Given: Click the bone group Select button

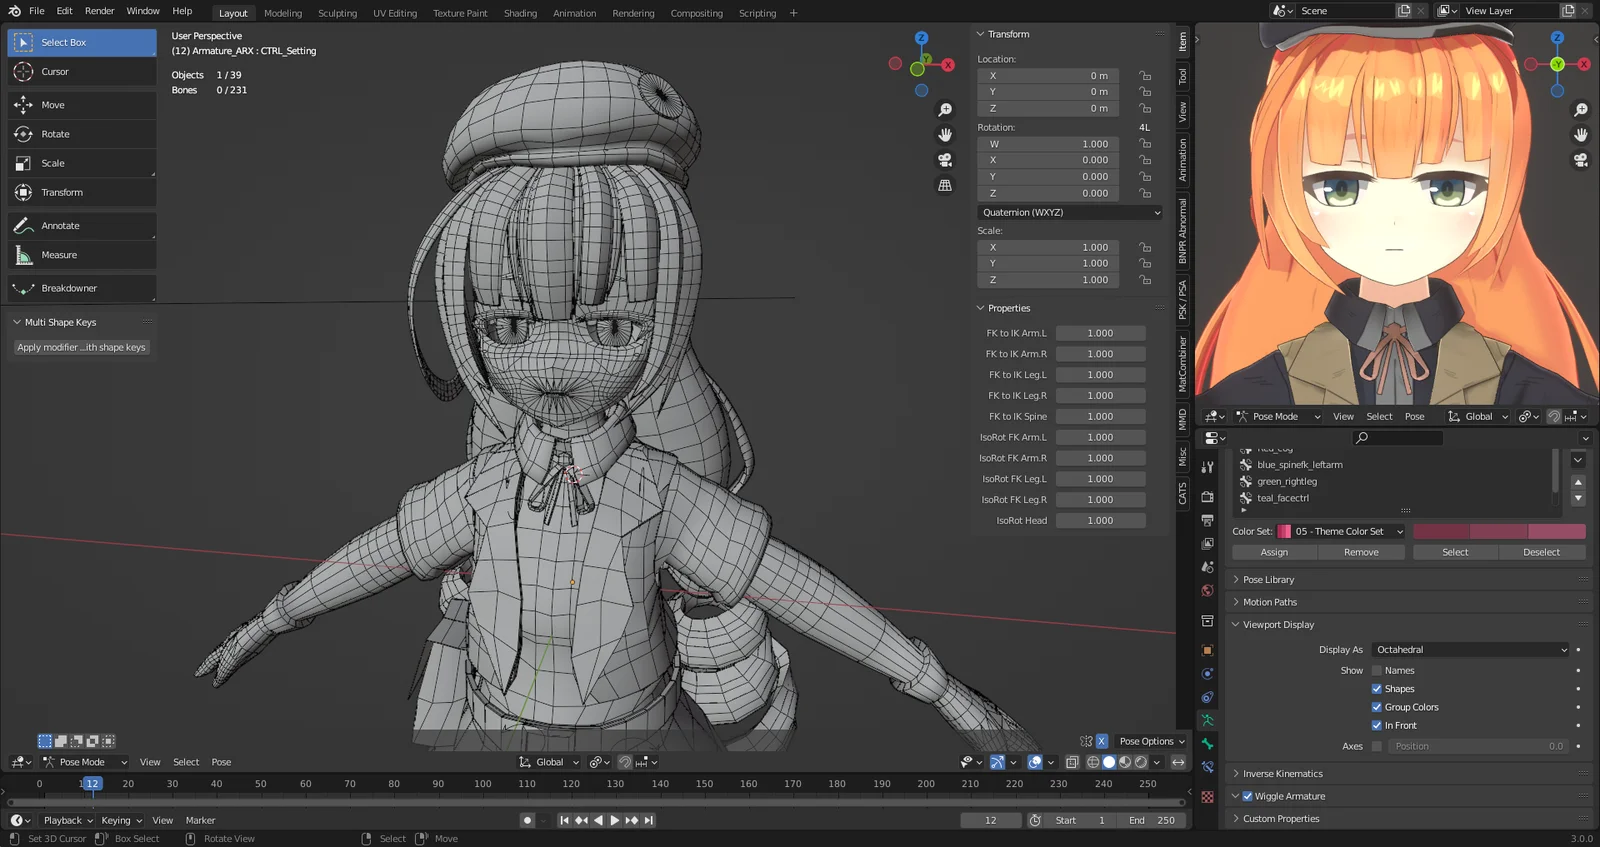Looking at the screenshot, I should pyautogui.click(x=1455, y=552).
